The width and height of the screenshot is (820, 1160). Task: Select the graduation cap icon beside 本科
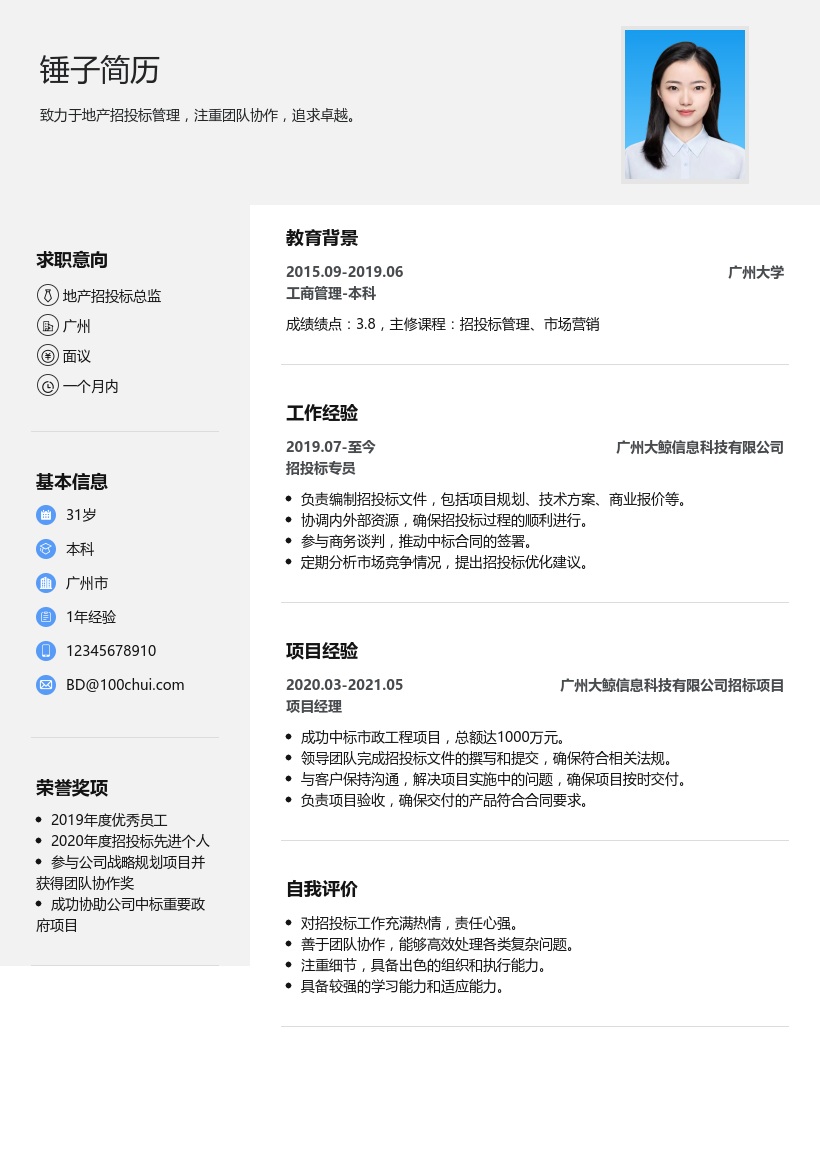[46, 549]
